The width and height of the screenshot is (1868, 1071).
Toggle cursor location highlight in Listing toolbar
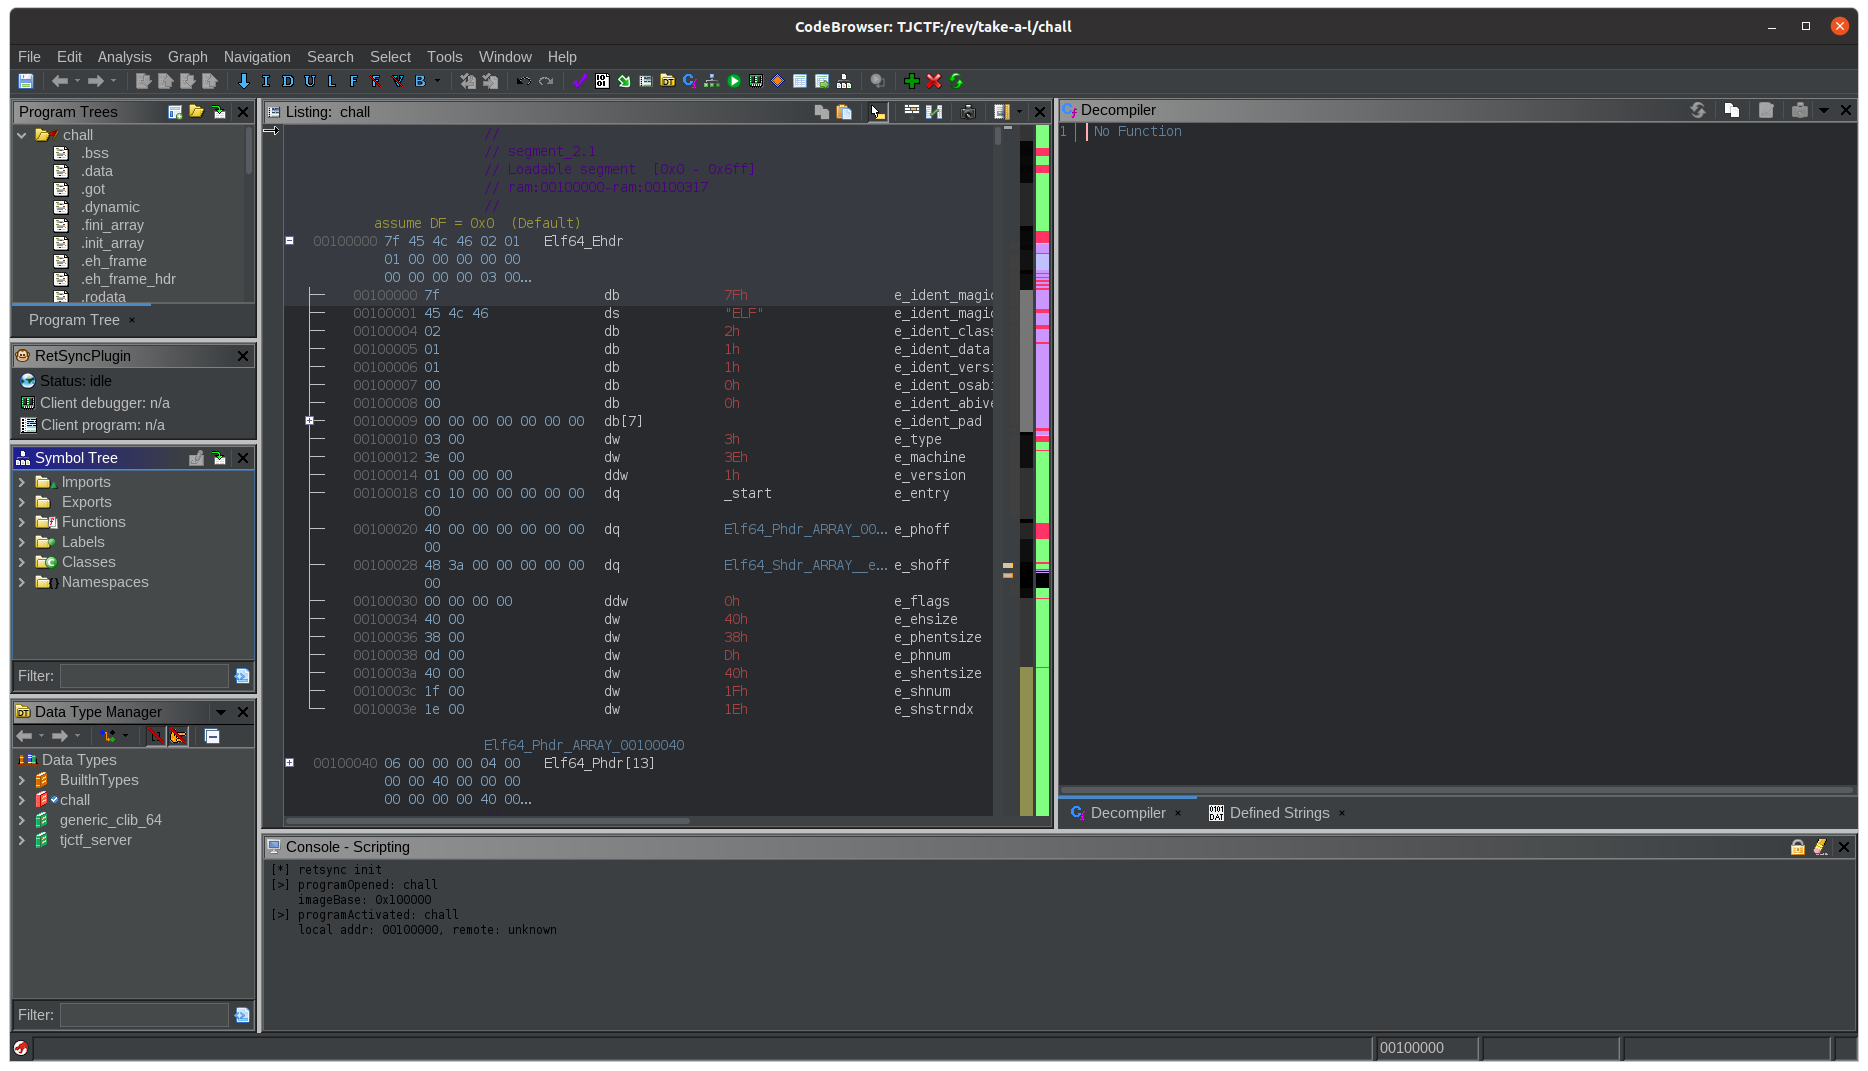(x=878, y=112)
